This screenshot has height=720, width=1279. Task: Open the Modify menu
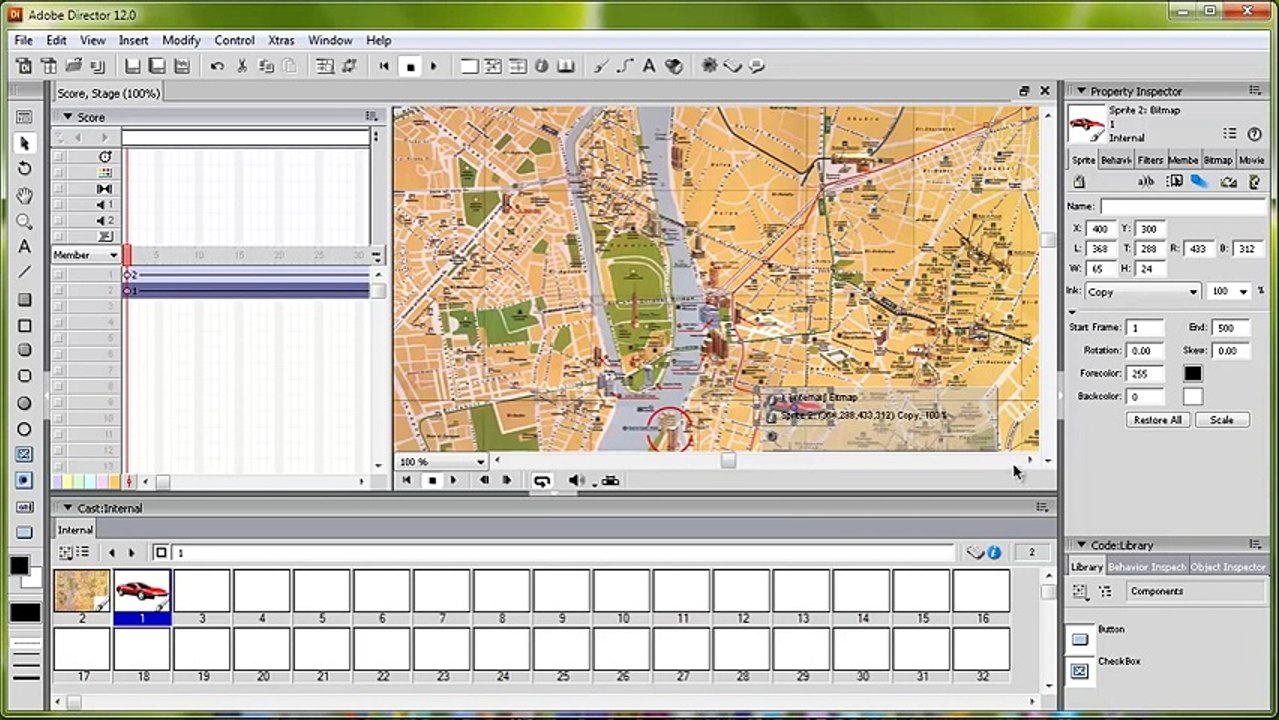181,40
